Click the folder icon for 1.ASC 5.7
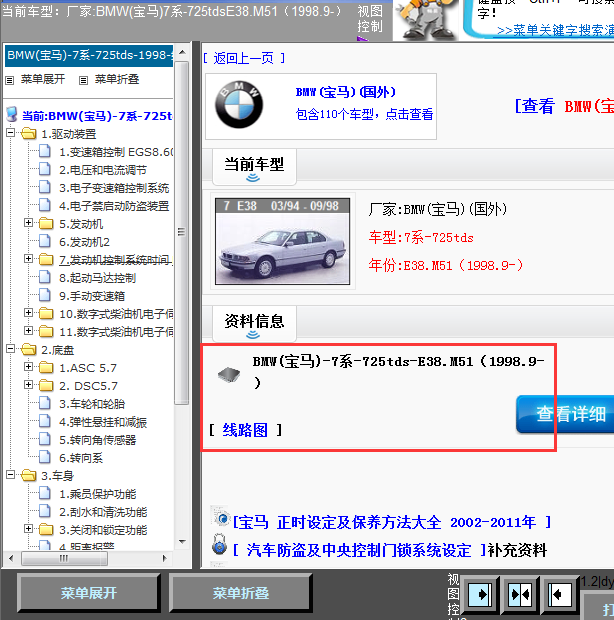 pyautogui.click(x=46, y=367)
